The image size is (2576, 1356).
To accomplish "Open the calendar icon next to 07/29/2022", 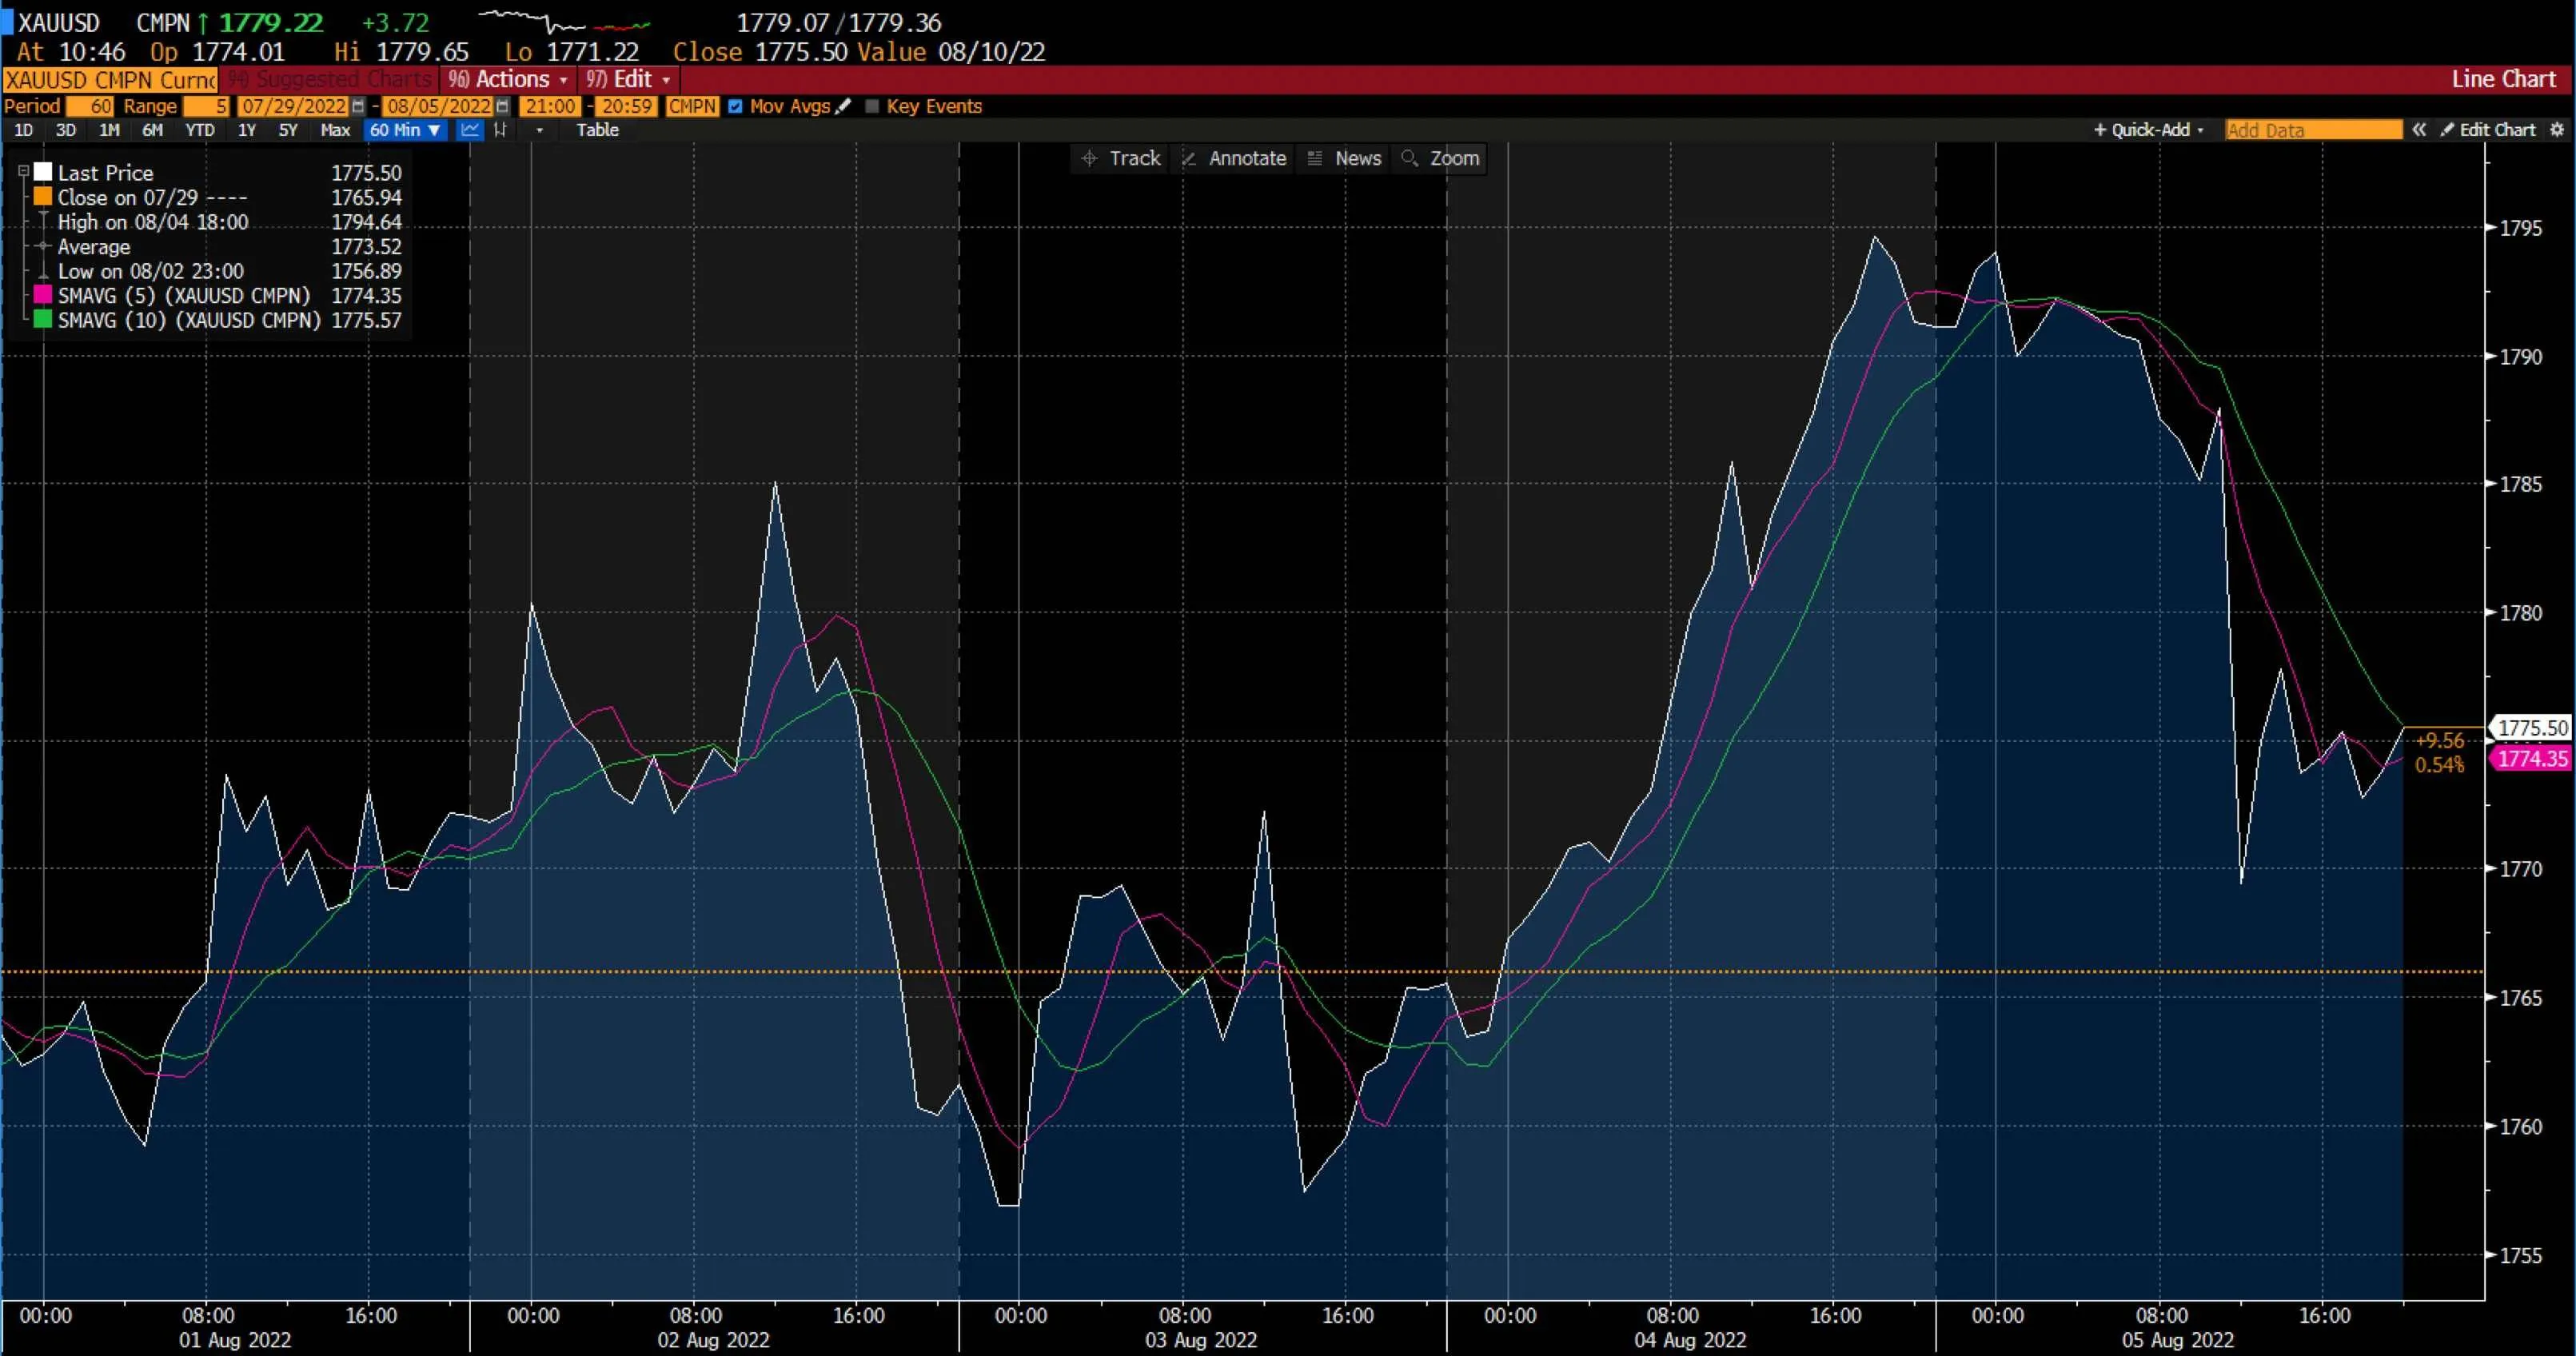I will [x=356, y=106].
